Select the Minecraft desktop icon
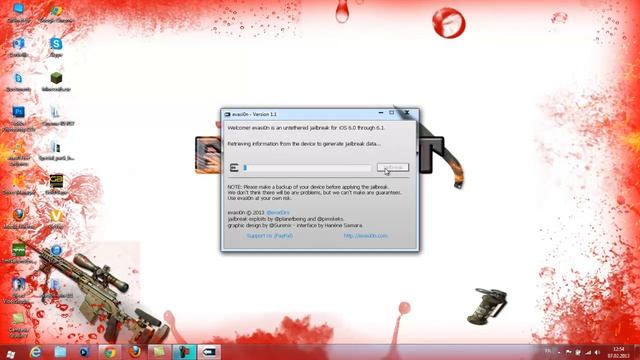640x360 pixels. (x=56, y=81)
